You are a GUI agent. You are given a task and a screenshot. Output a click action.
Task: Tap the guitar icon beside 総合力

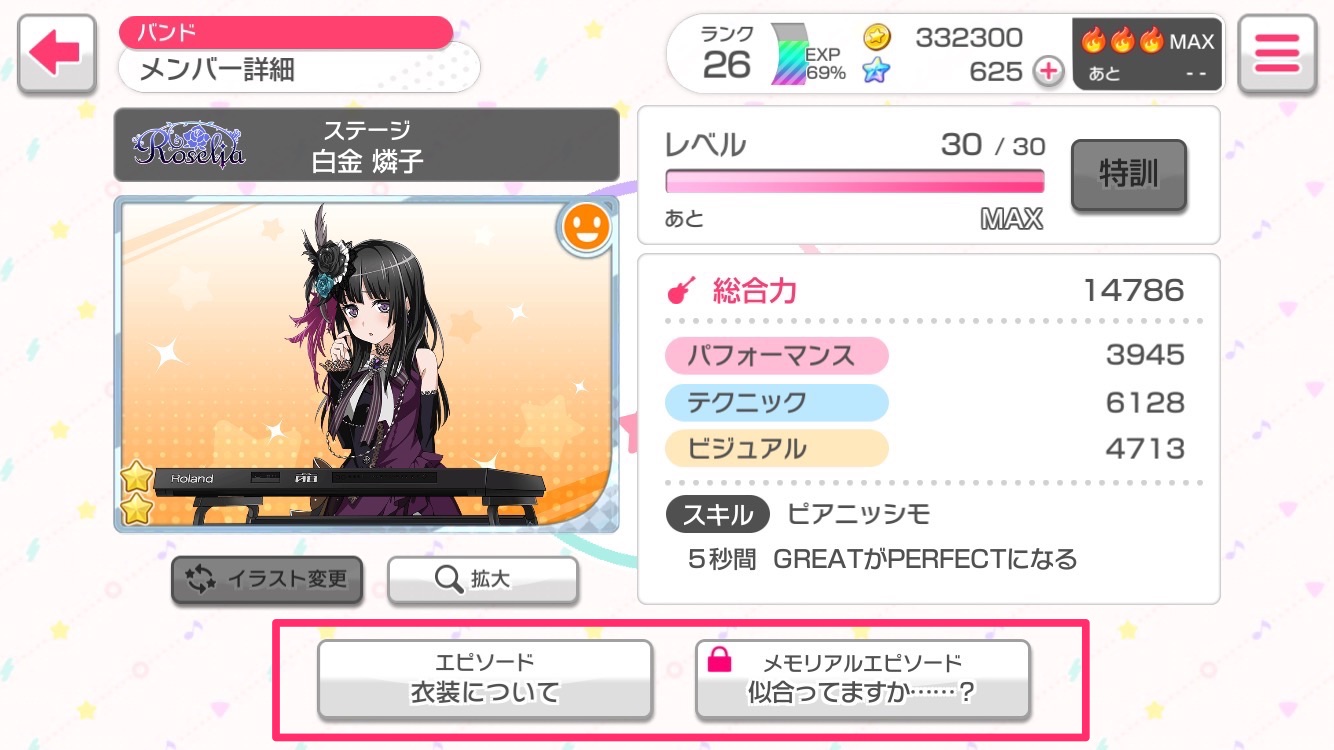pyautogui.click(x=681, y=291)
